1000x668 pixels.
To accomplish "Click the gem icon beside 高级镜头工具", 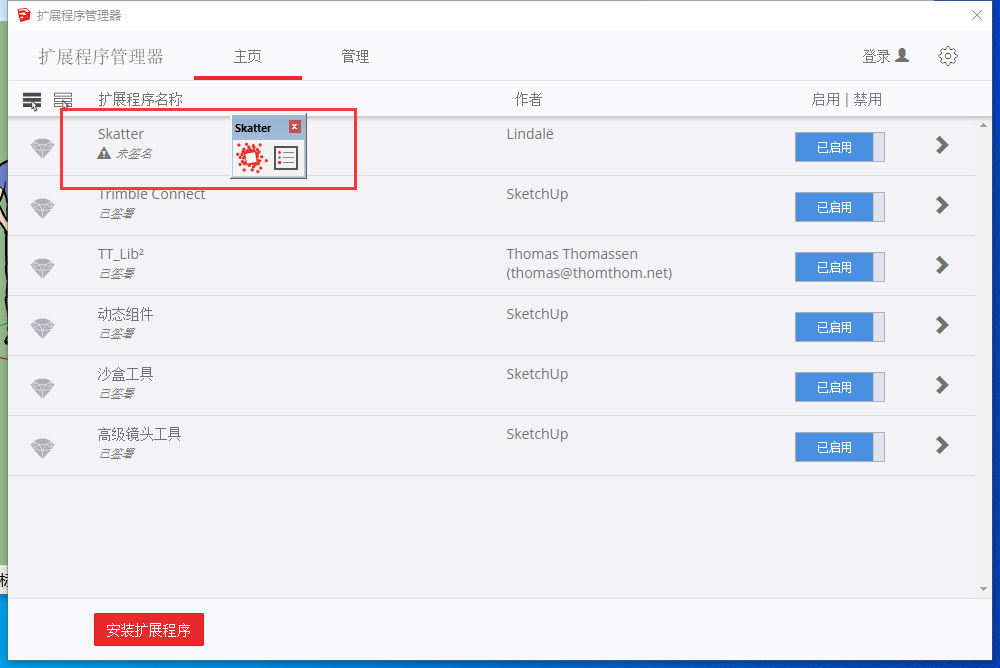I will (x=43, y=448).
